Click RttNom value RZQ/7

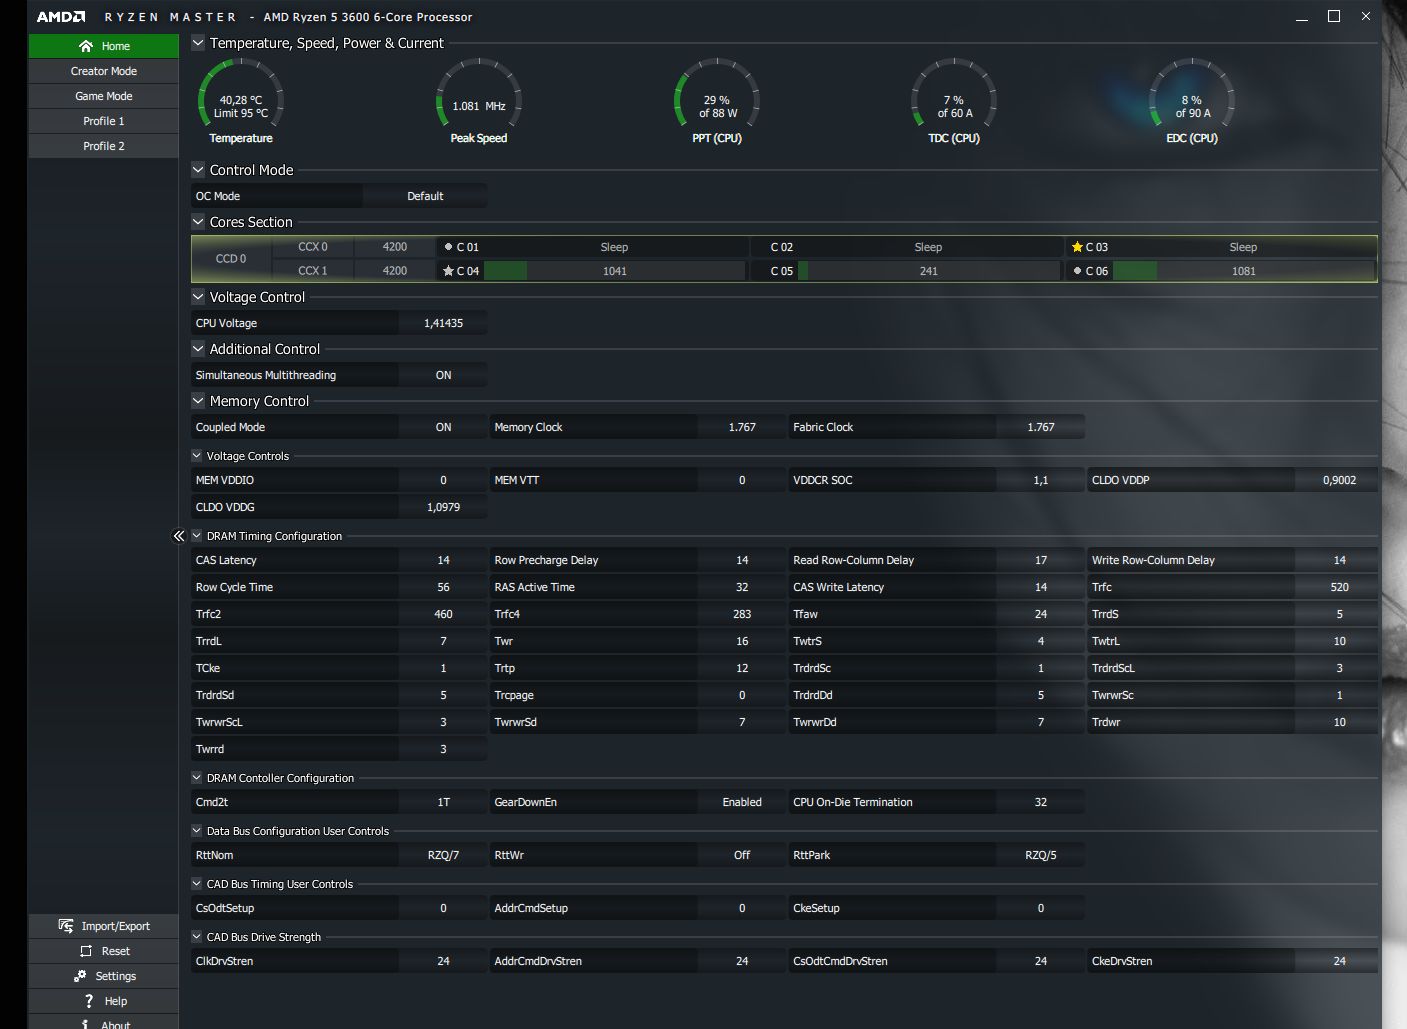[x=443, y=855]
